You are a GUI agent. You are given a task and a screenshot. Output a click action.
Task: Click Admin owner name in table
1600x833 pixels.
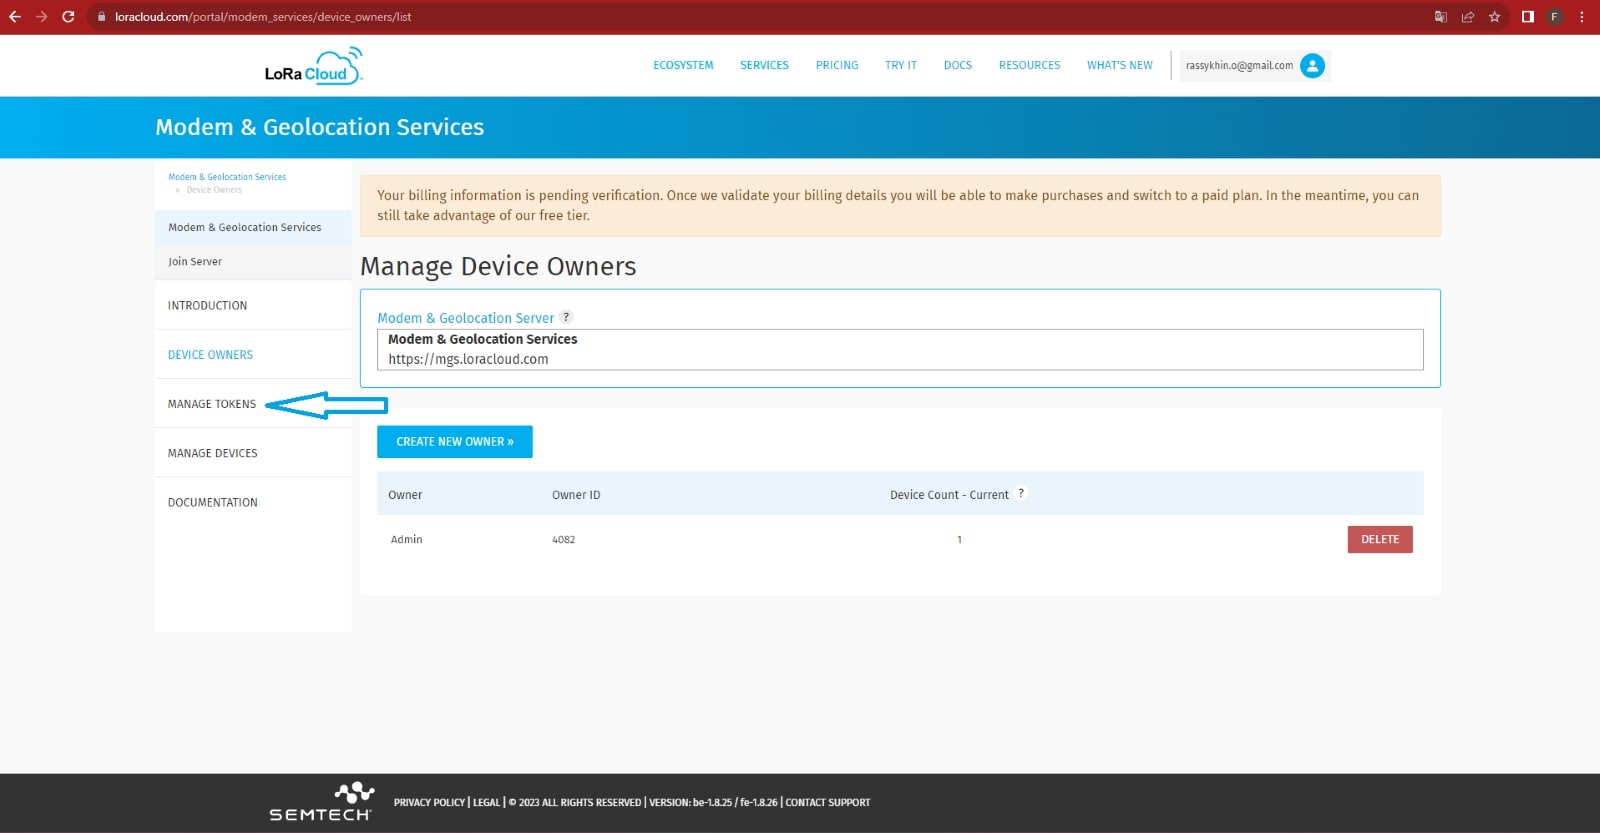406,539
